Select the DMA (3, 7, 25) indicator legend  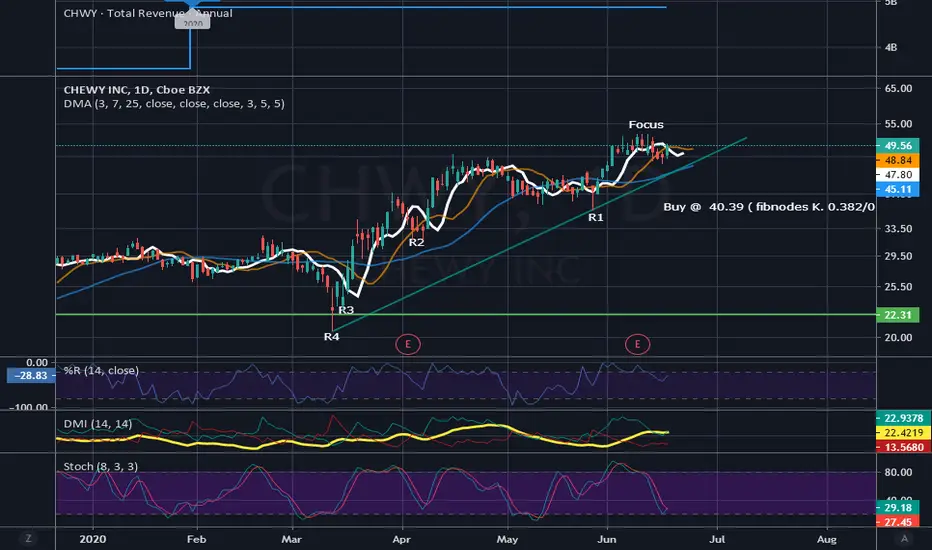click(174, 103)
